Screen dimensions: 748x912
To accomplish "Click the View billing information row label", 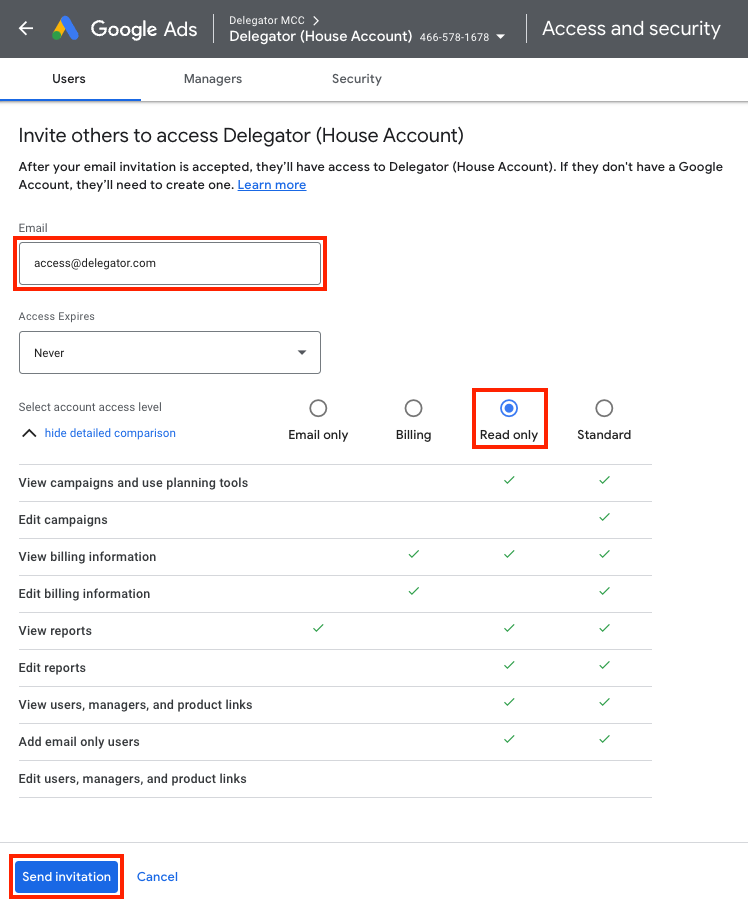I will click(87, 557).
